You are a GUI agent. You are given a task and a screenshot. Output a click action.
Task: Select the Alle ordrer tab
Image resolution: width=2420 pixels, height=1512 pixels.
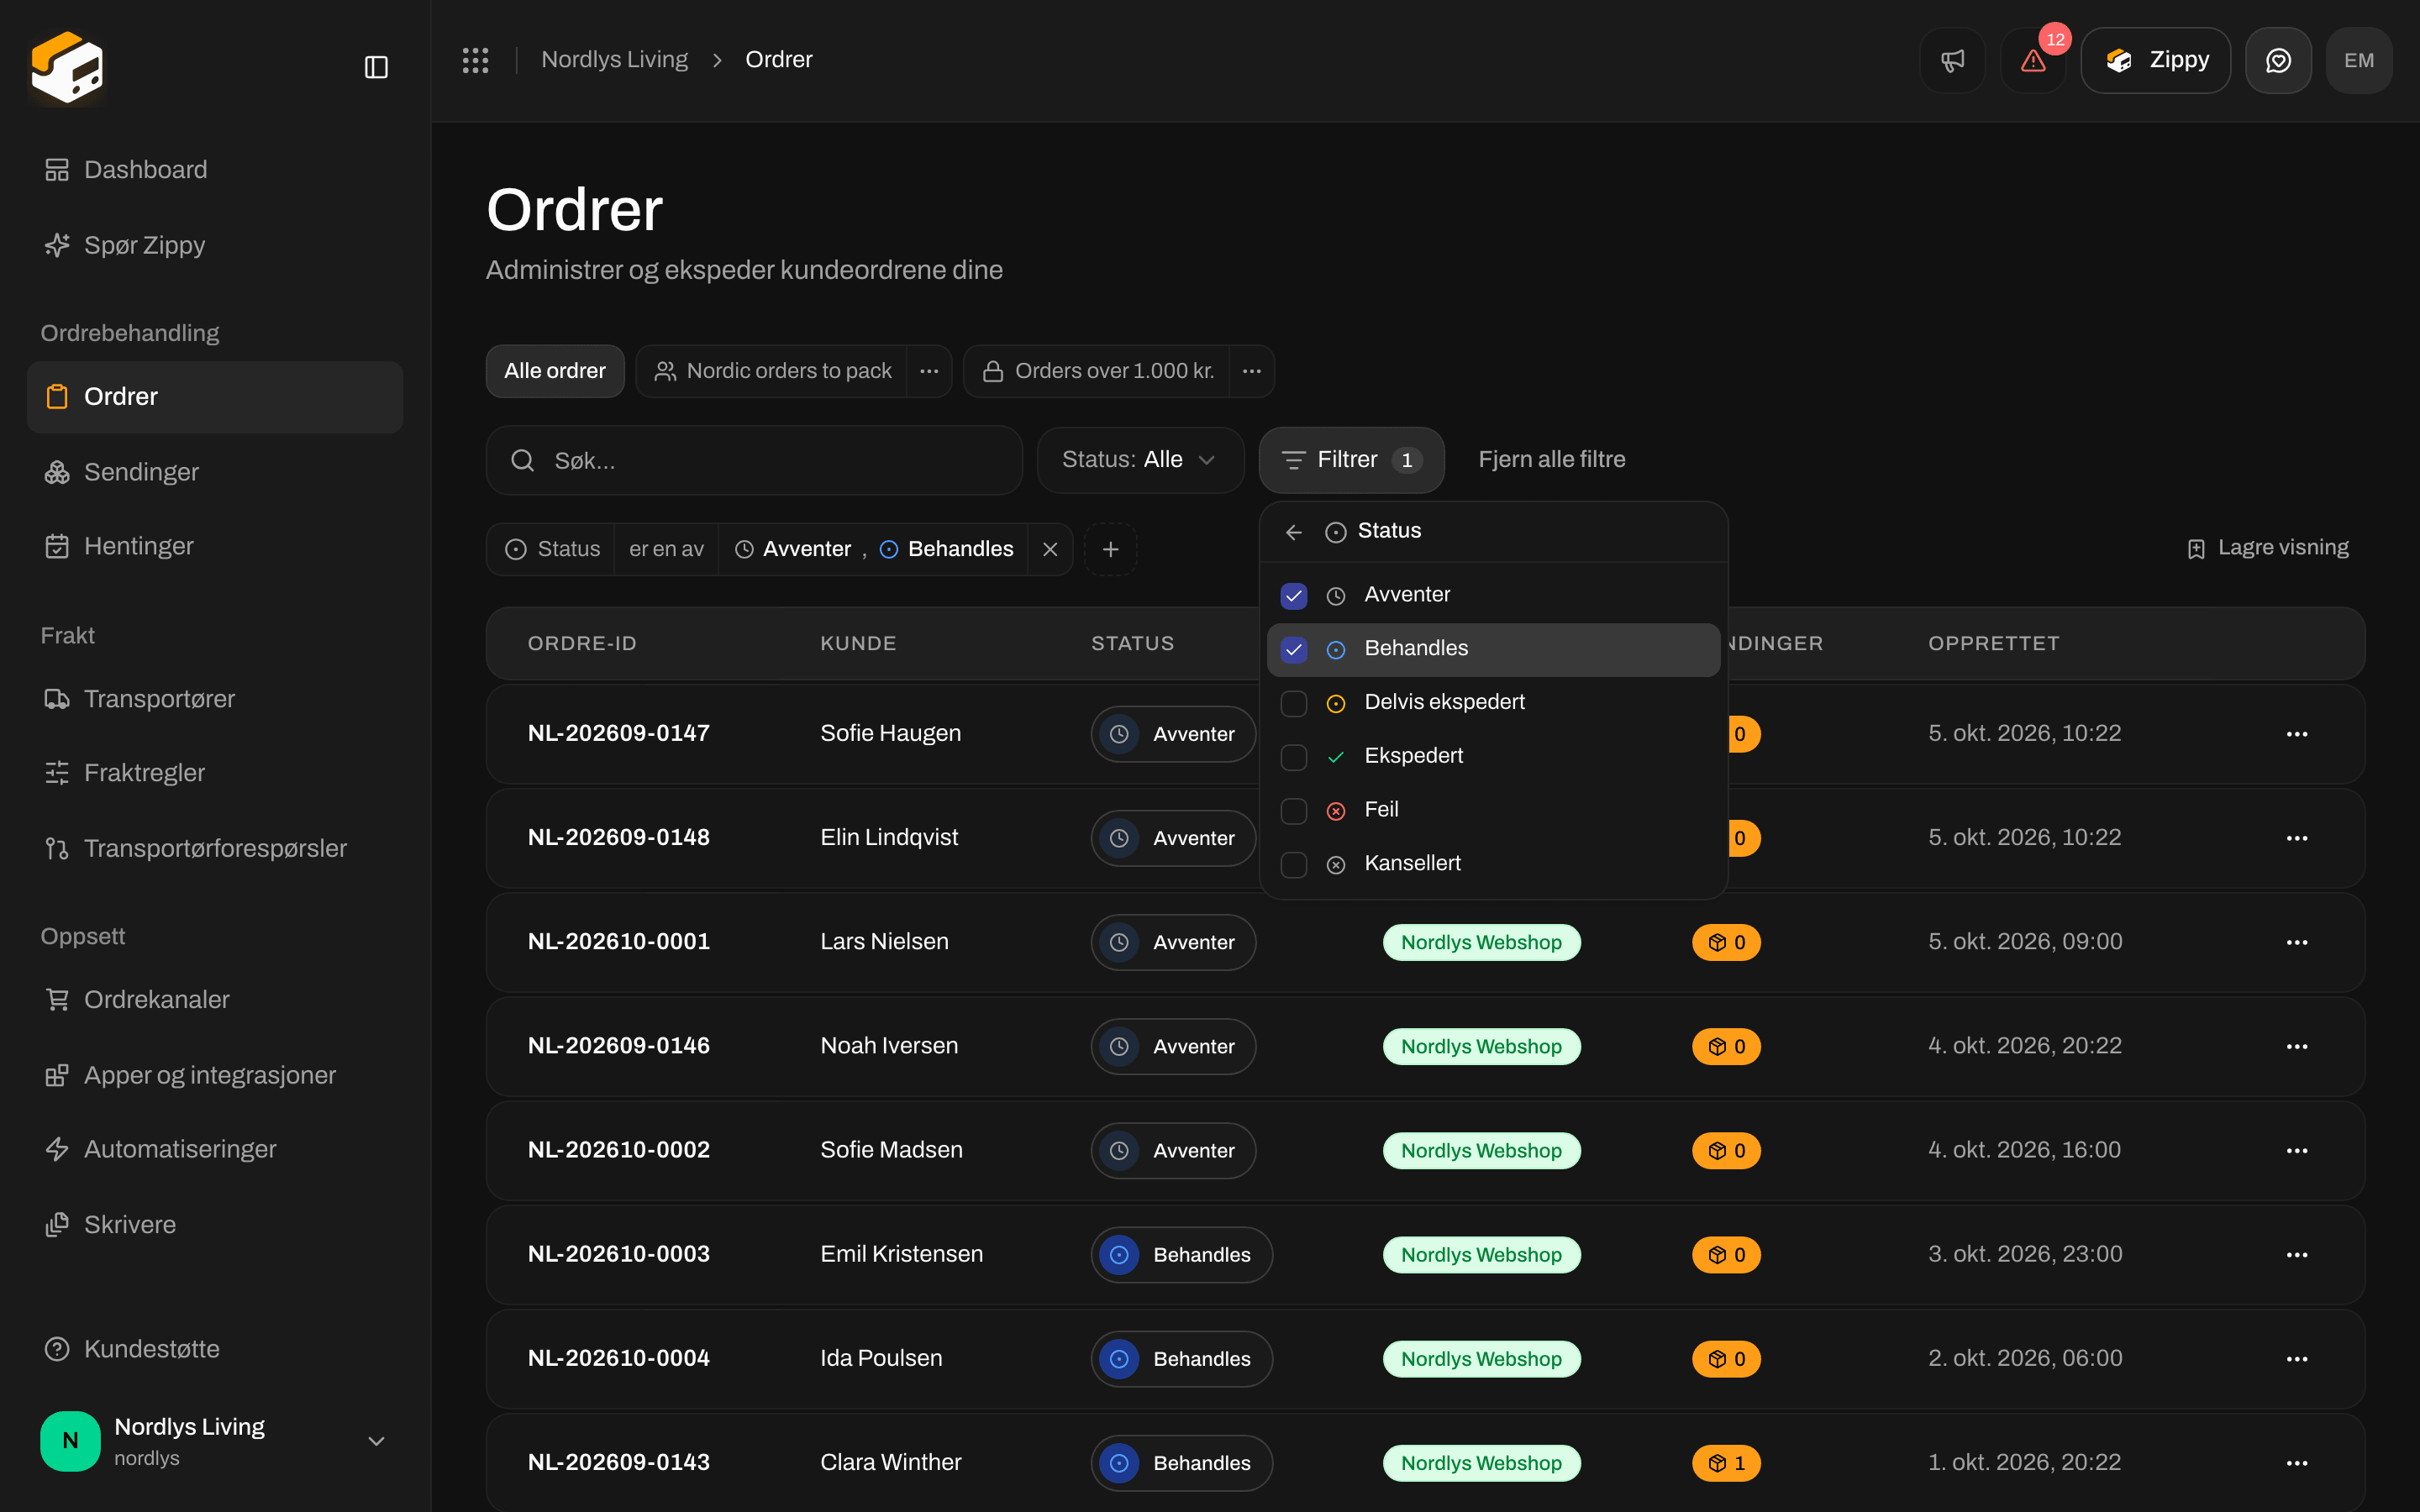[555, 371]
